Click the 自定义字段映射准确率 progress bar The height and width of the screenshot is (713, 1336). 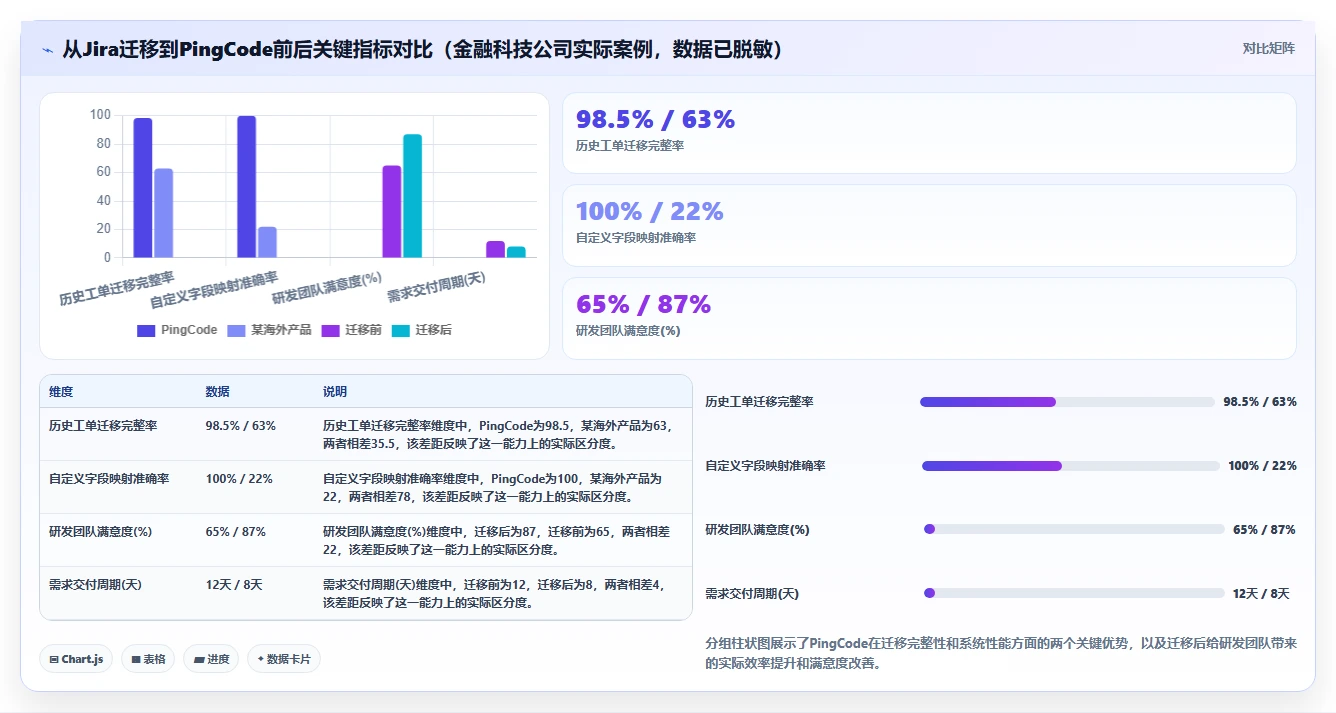coord(1070,466)
